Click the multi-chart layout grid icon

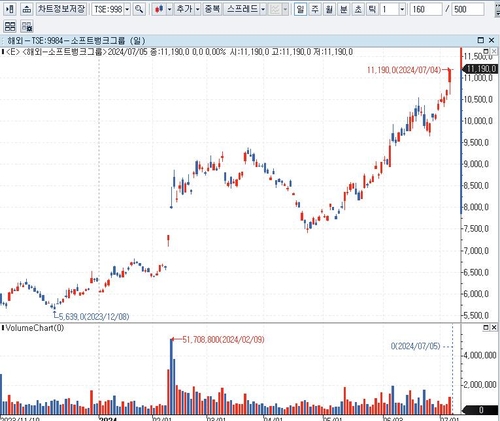(x=10, y=26)
